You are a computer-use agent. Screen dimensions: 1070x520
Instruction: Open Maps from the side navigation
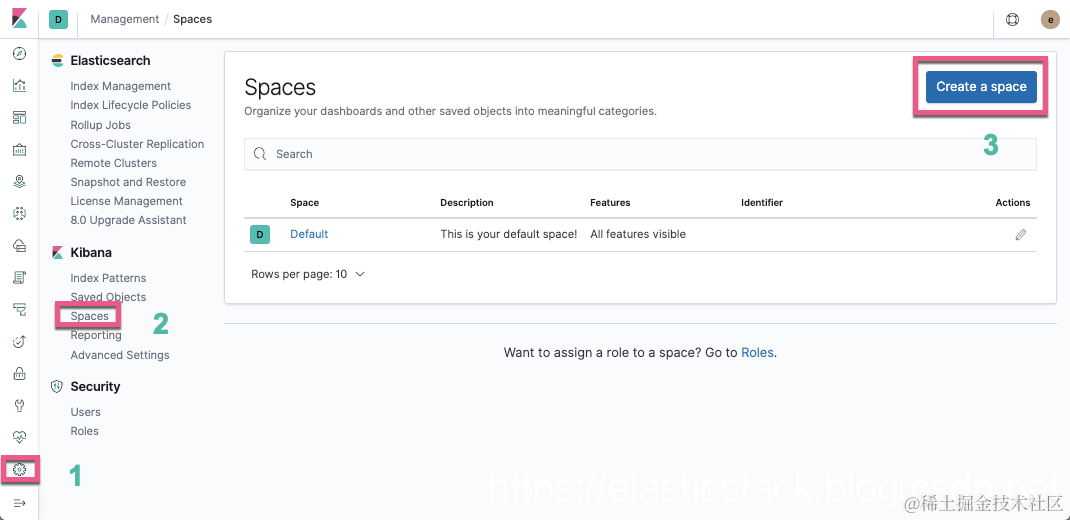19,182
